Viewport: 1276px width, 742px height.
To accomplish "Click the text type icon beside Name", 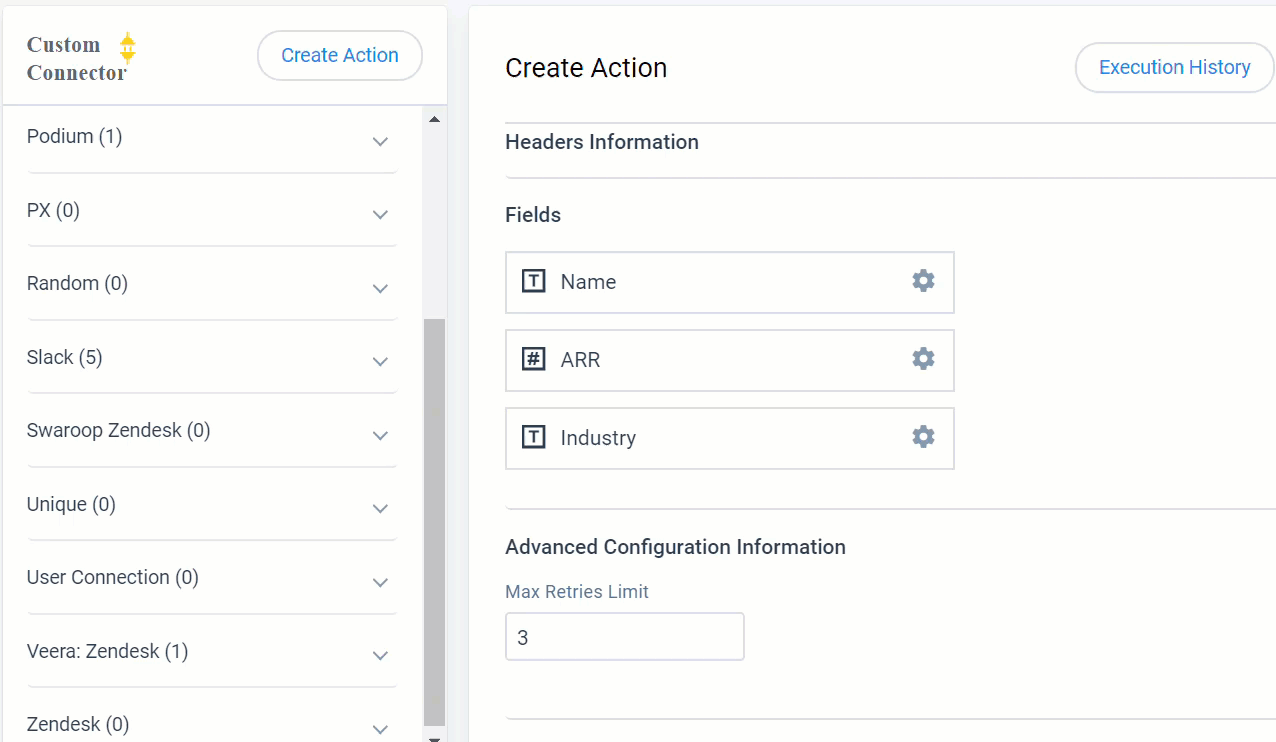I will coord(534,281).
